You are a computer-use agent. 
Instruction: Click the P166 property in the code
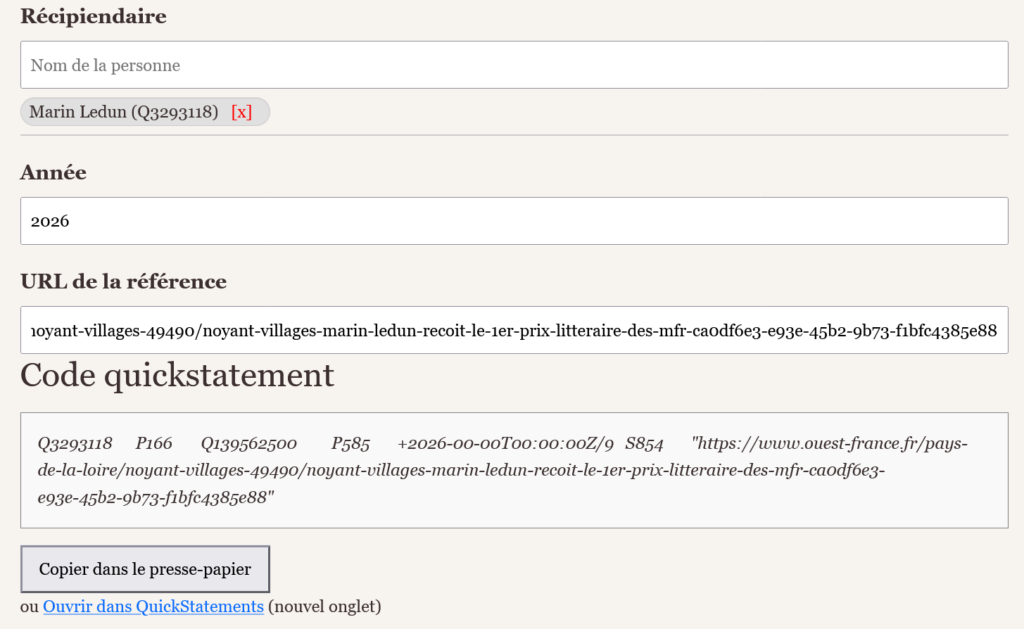click(x=154, y=443)
